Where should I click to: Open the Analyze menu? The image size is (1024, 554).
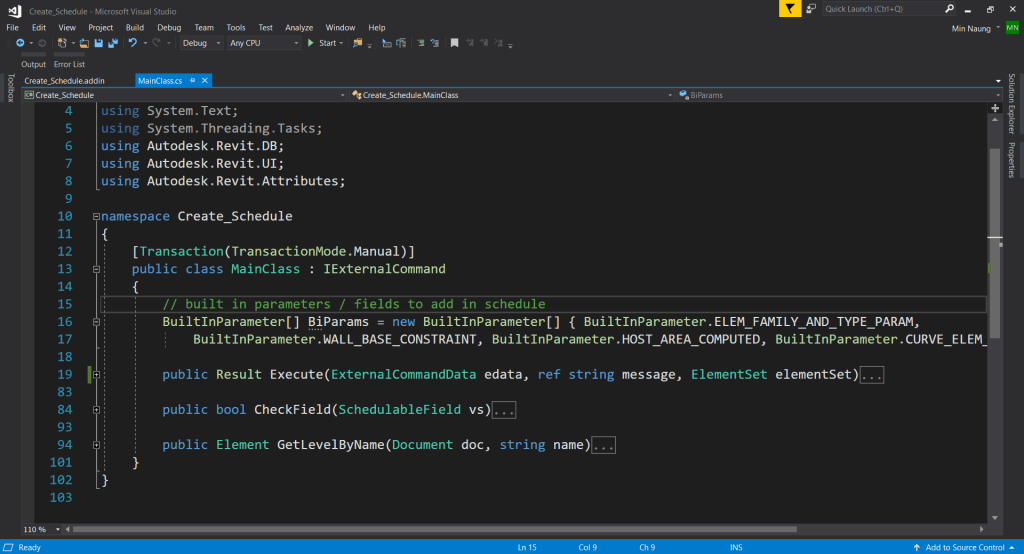(298, 27)
